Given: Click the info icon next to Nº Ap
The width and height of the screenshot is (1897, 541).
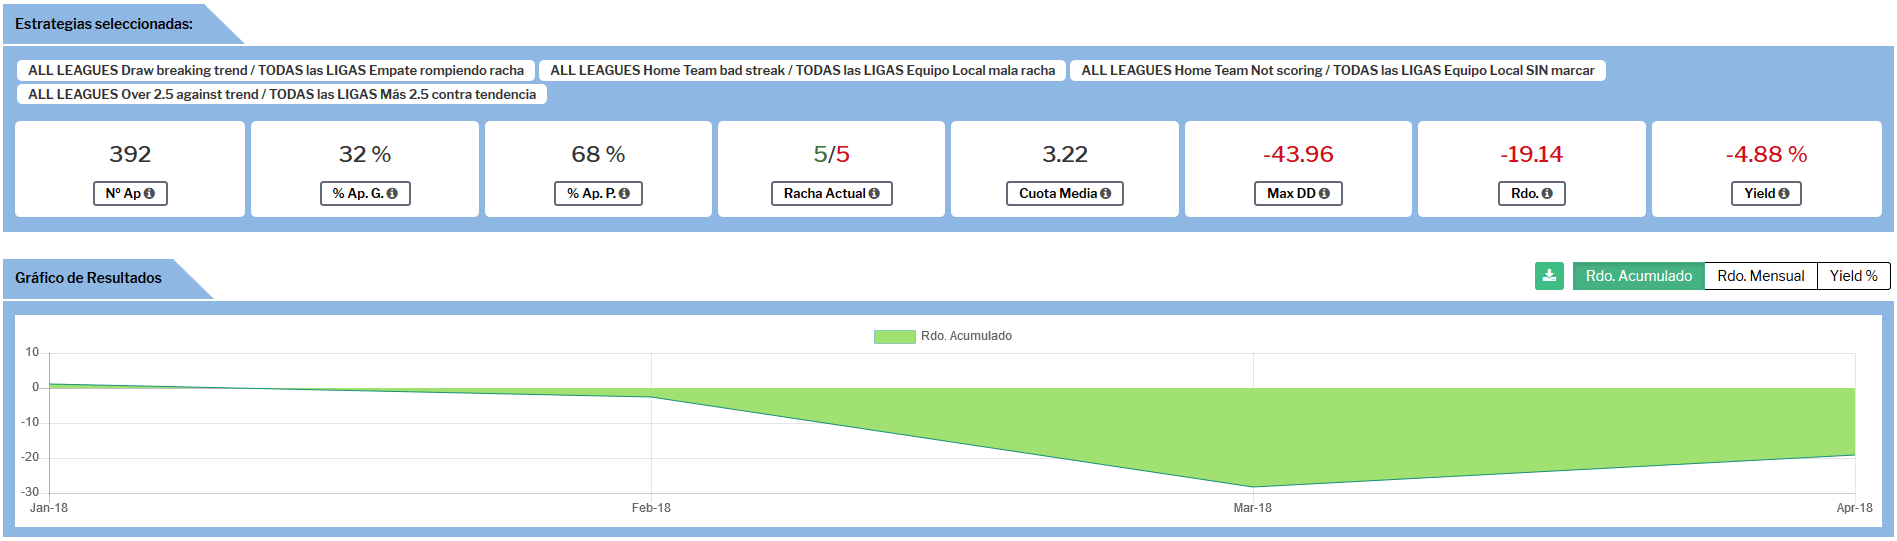Looking at the screenshot, I should coord(150,194).
